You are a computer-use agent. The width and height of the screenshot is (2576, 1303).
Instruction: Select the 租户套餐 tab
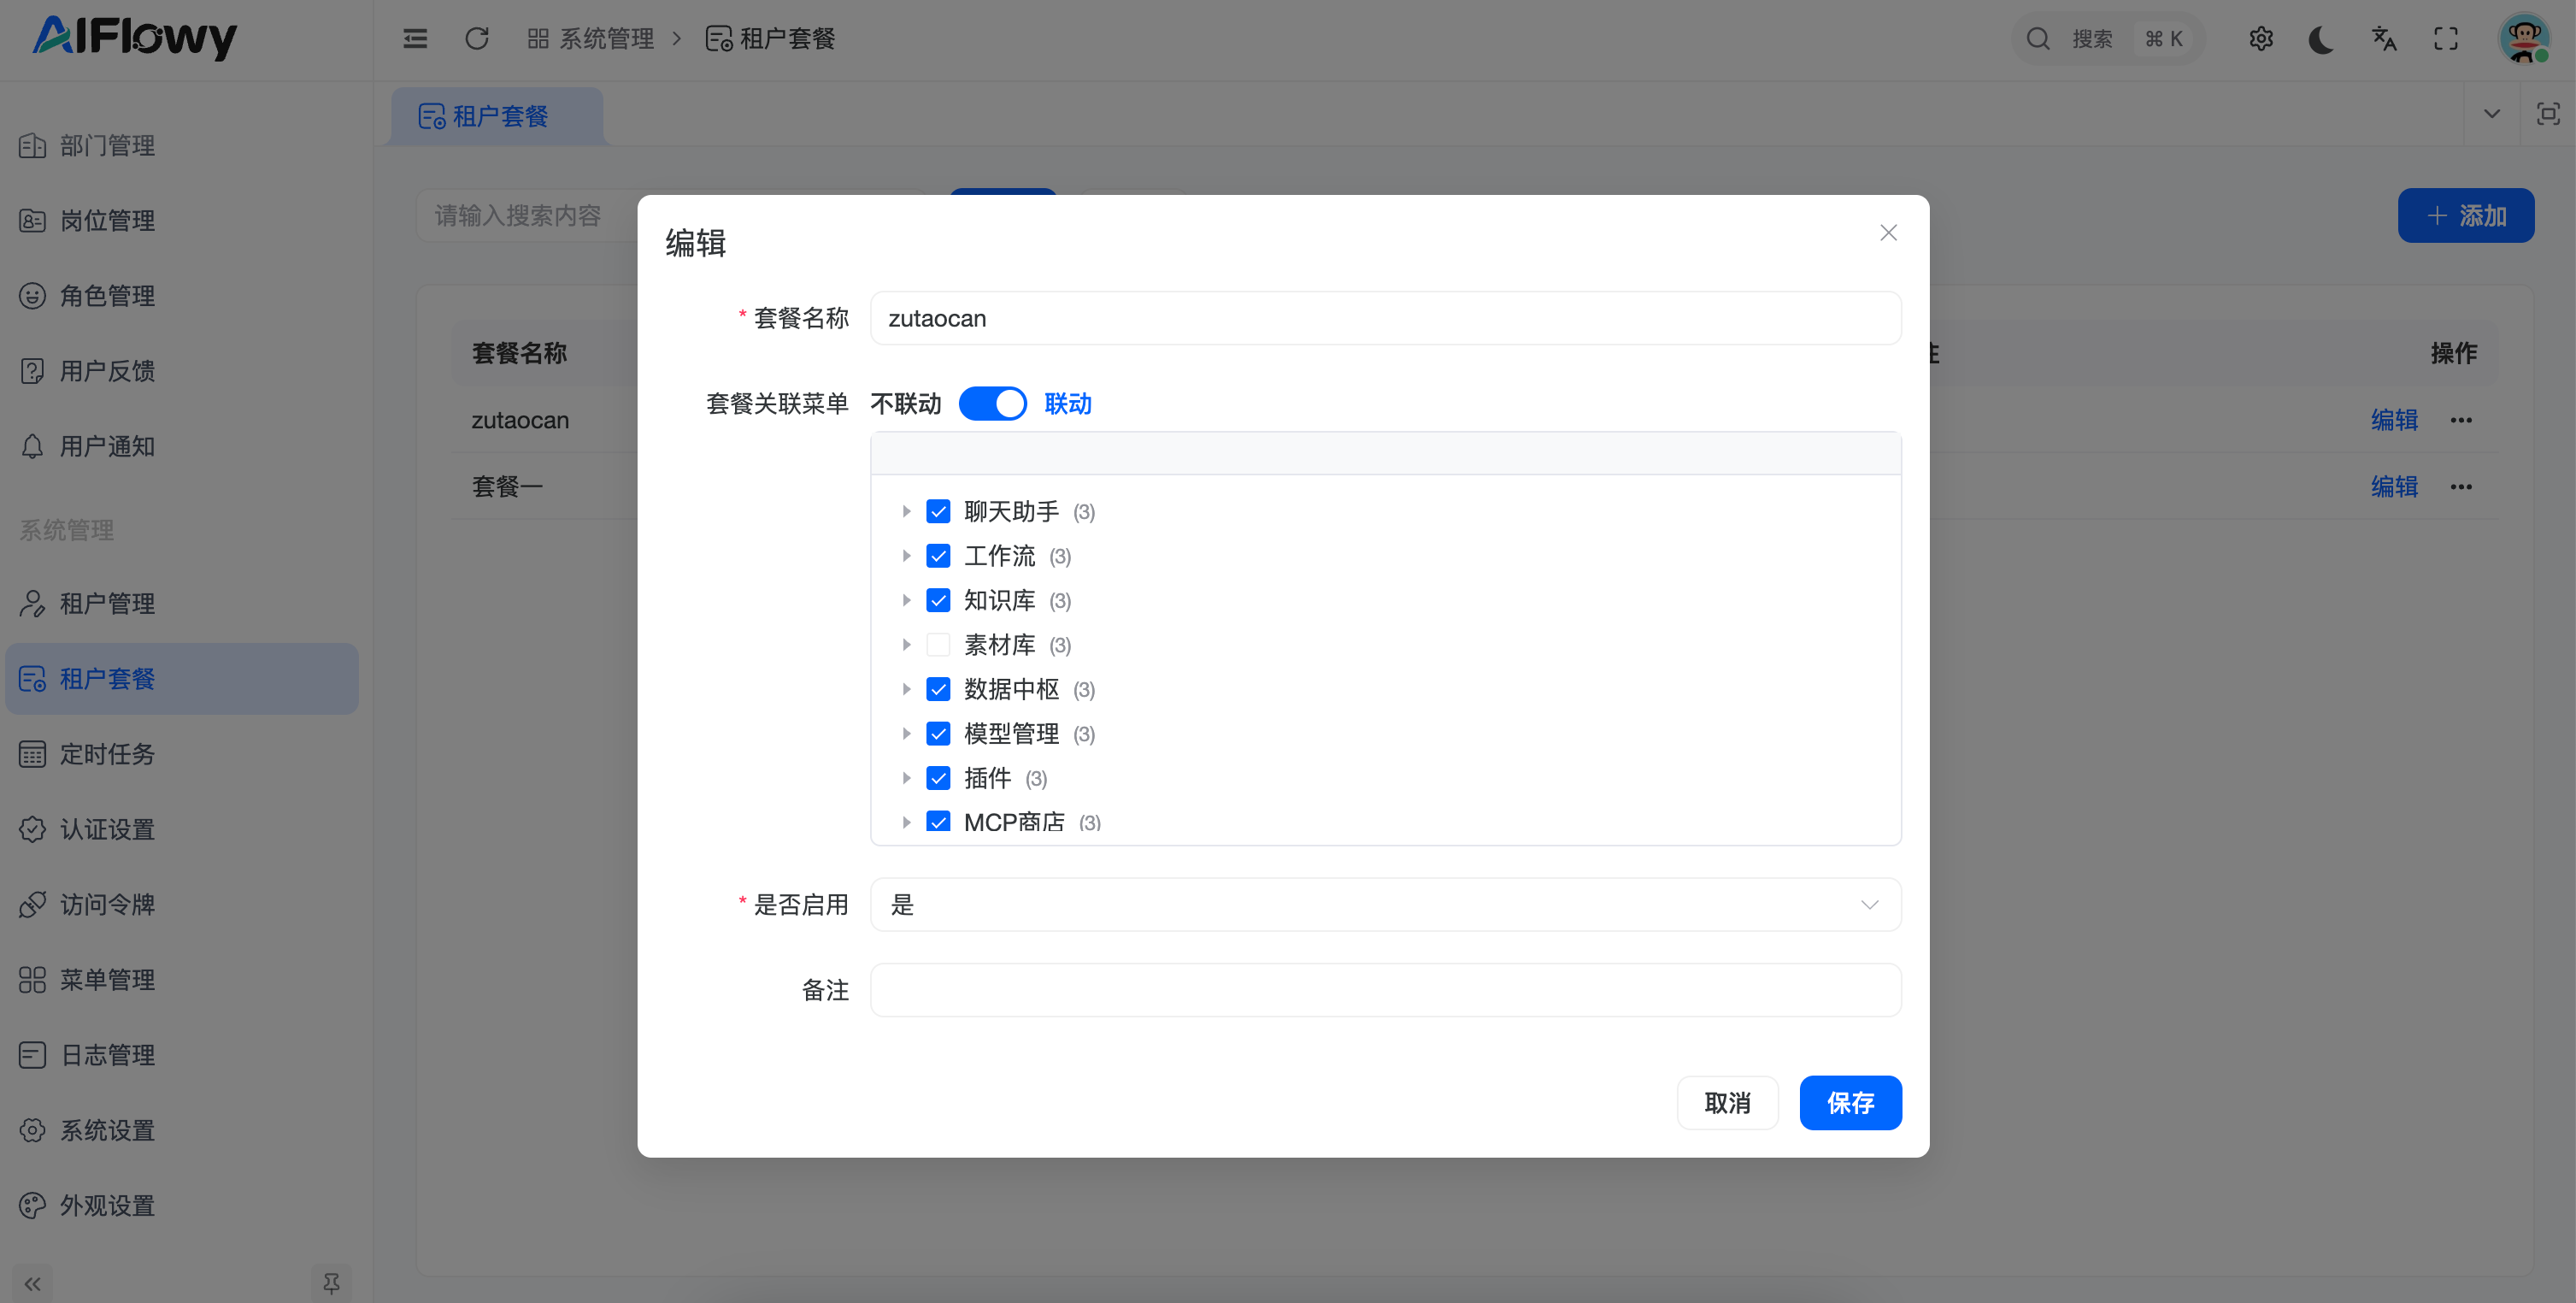pos(498,116)
